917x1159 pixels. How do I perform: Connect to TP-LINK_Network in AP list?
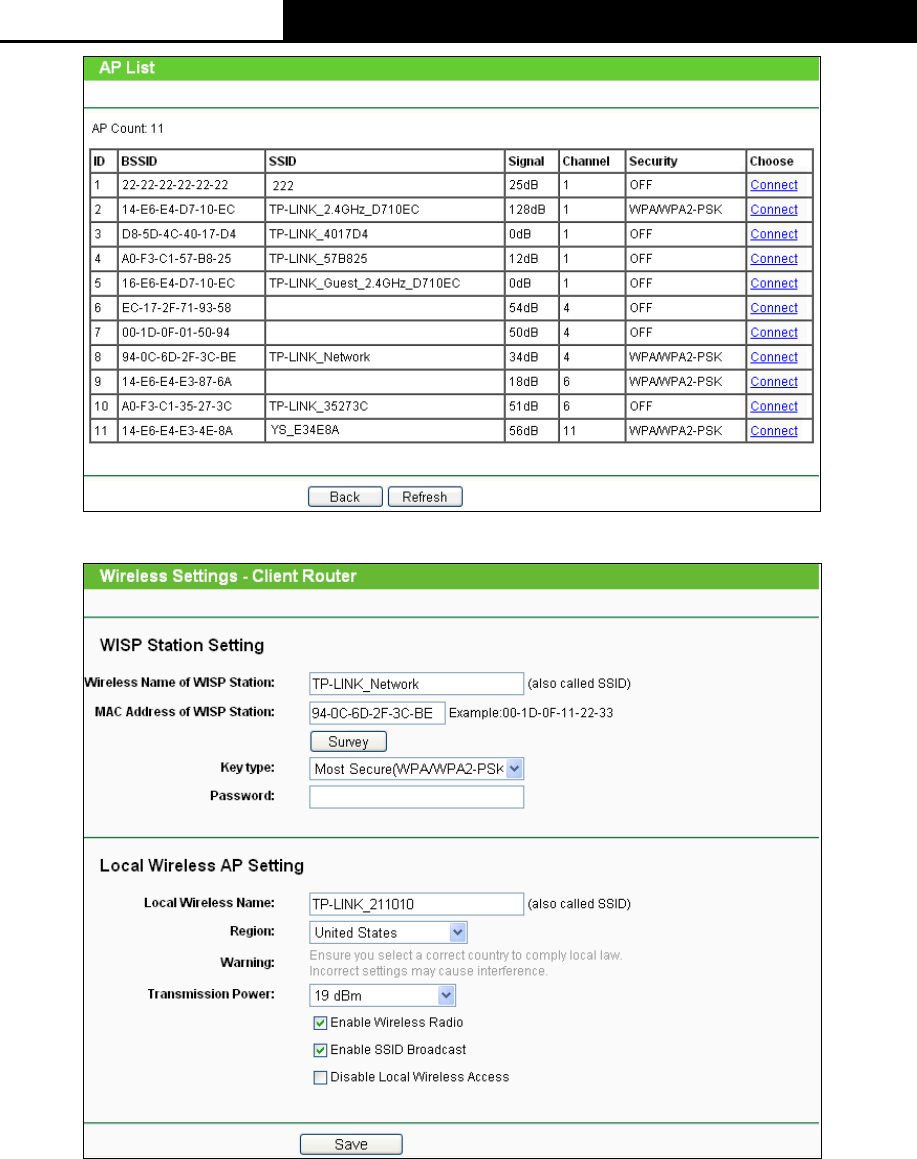(774, 357)
